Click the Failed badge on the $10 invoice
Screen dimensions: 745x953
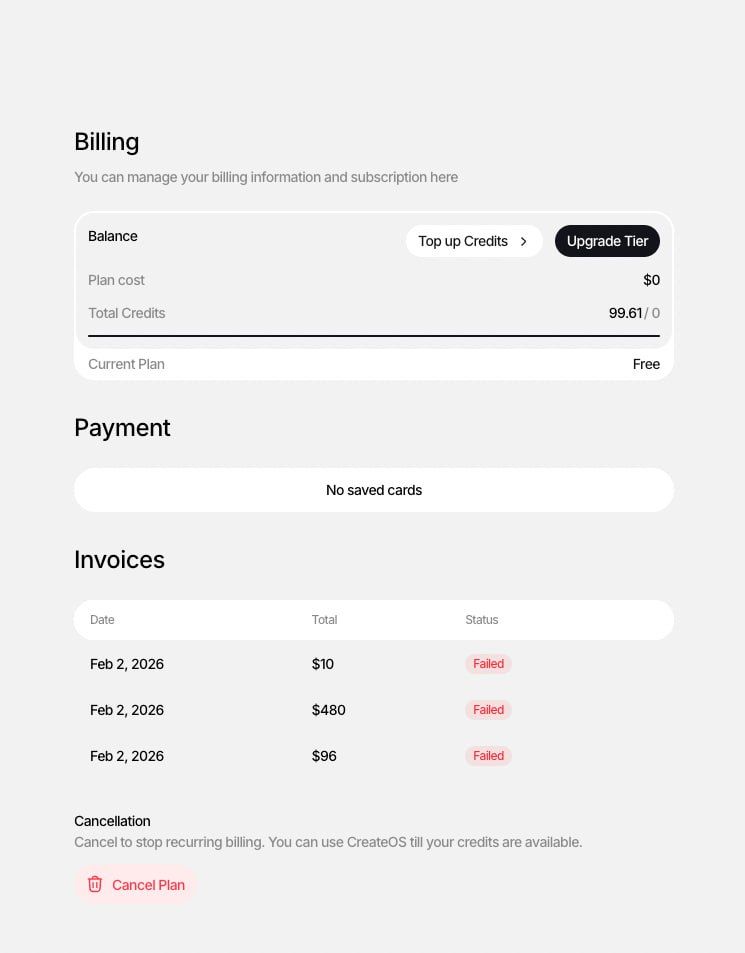(488, 663)
